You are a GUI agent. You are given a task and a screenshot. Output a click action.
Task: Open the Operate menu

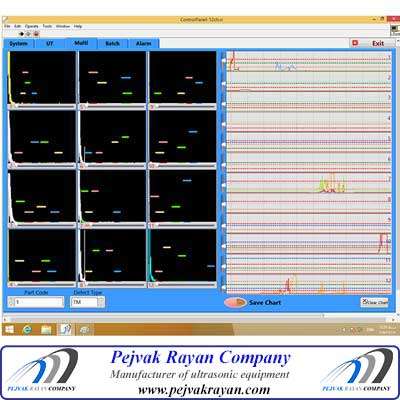32,26
